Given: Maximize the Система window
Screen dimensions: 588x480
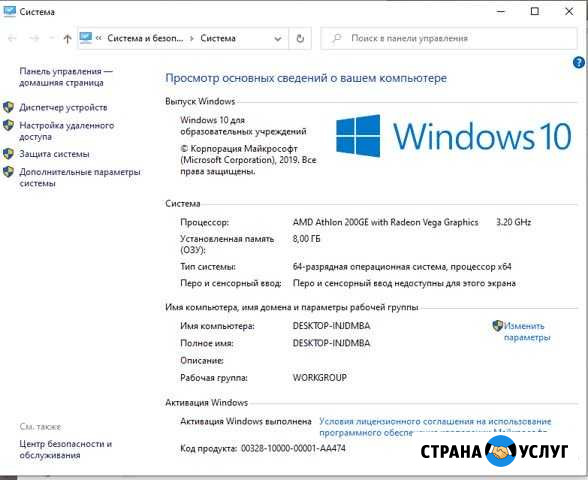Looking at the screenshot, I should click(x=535, y=12).
